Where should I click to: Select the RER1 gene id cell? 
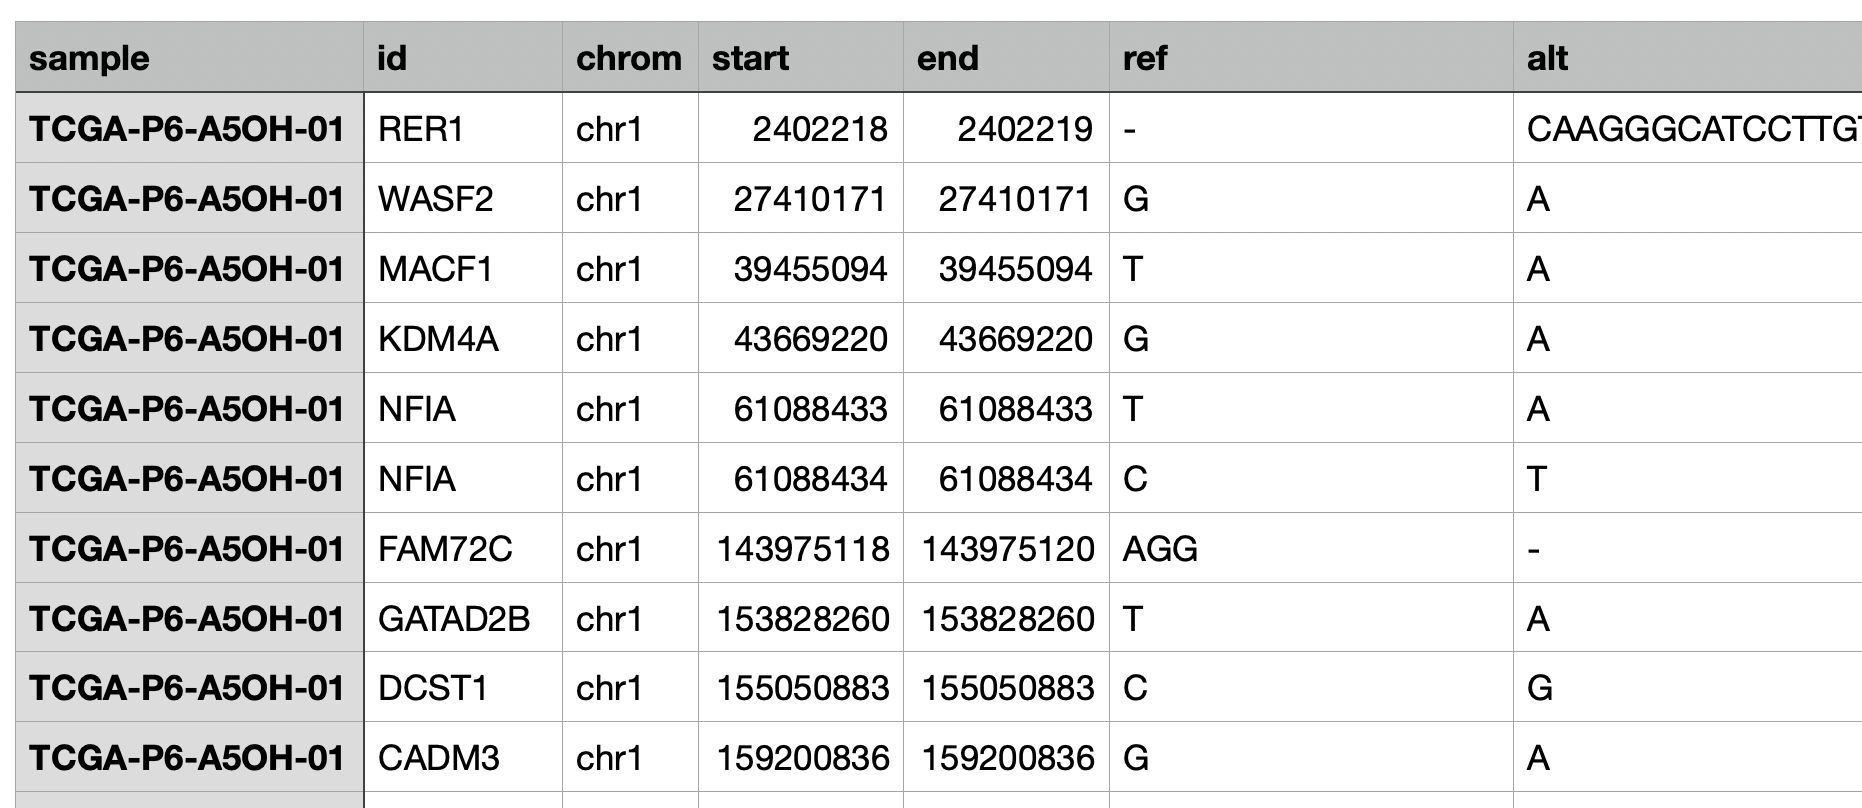463,129
